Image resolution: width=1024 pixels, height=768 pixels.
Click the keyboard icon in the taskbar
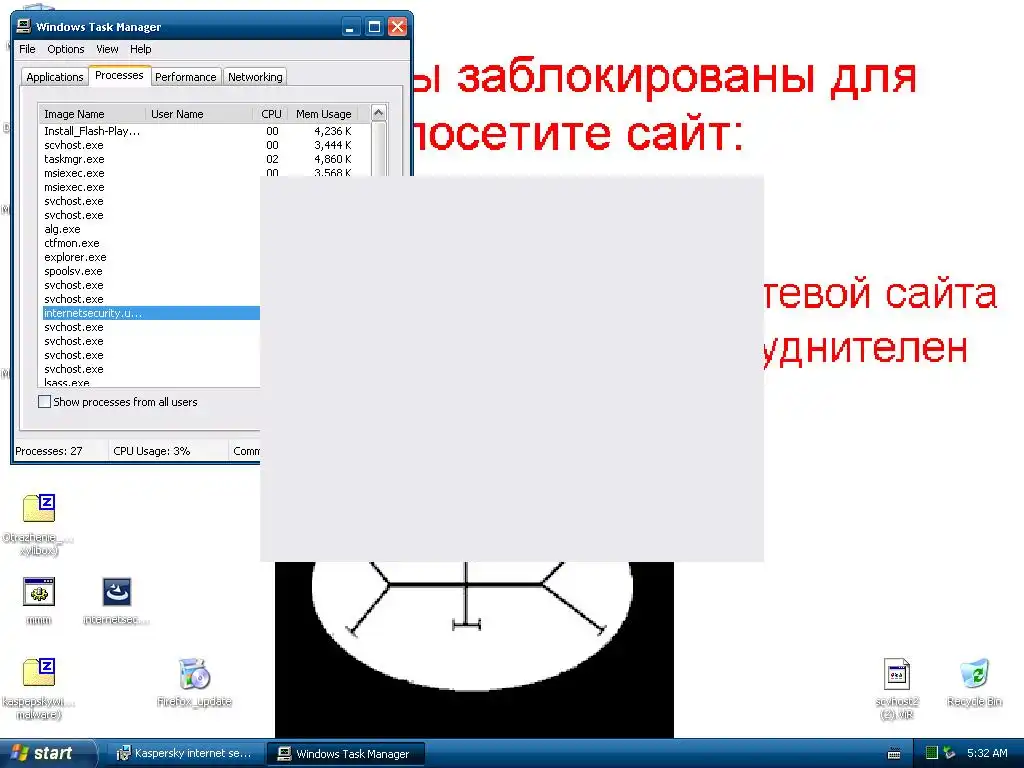coord(894,754)
